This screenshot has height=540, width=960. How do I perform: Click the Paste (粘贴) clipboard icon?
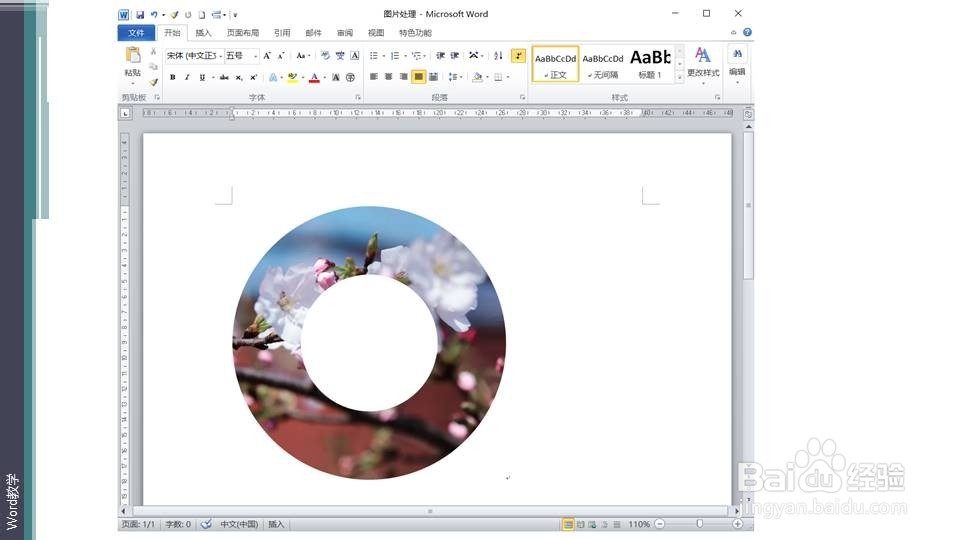[x=133, y=55]
